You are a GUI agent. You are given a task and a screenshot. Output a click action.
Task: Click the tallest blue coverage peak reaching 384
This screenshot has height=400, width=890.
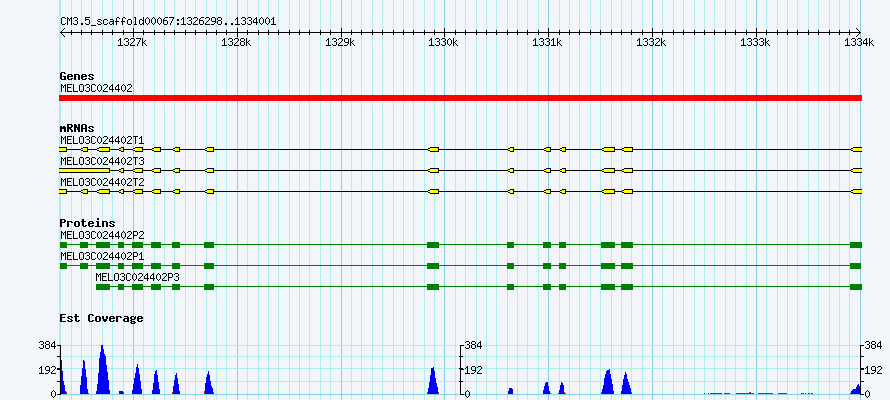pyautogui.click(x=103, y=369)
